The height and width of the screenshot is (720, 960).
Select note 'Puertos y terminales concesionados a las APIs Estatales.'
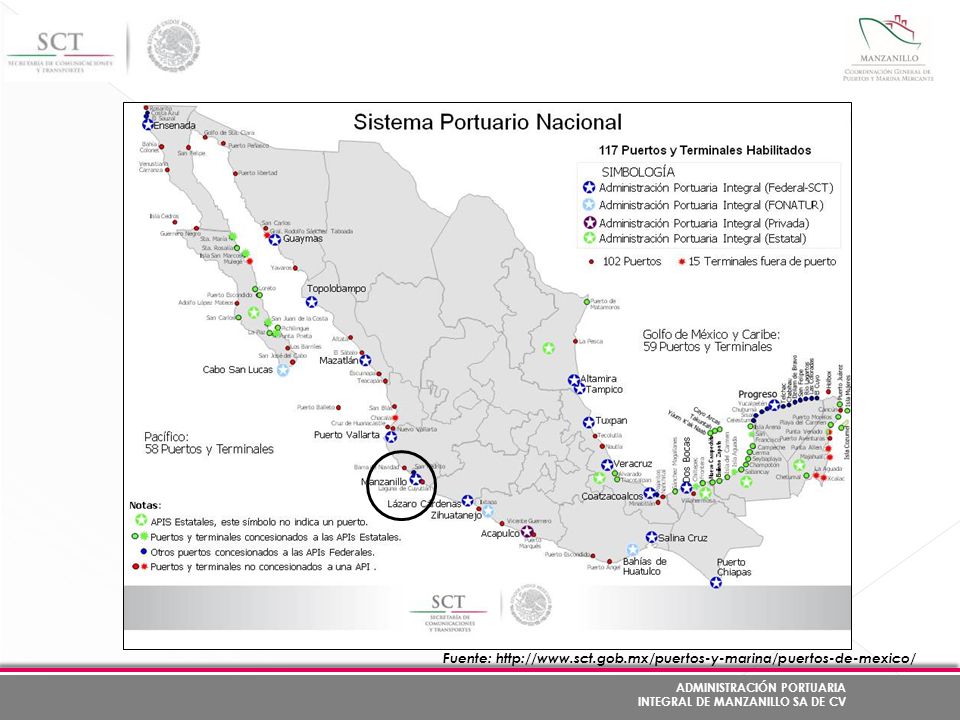pyautogui.click(x=276, y=538)
